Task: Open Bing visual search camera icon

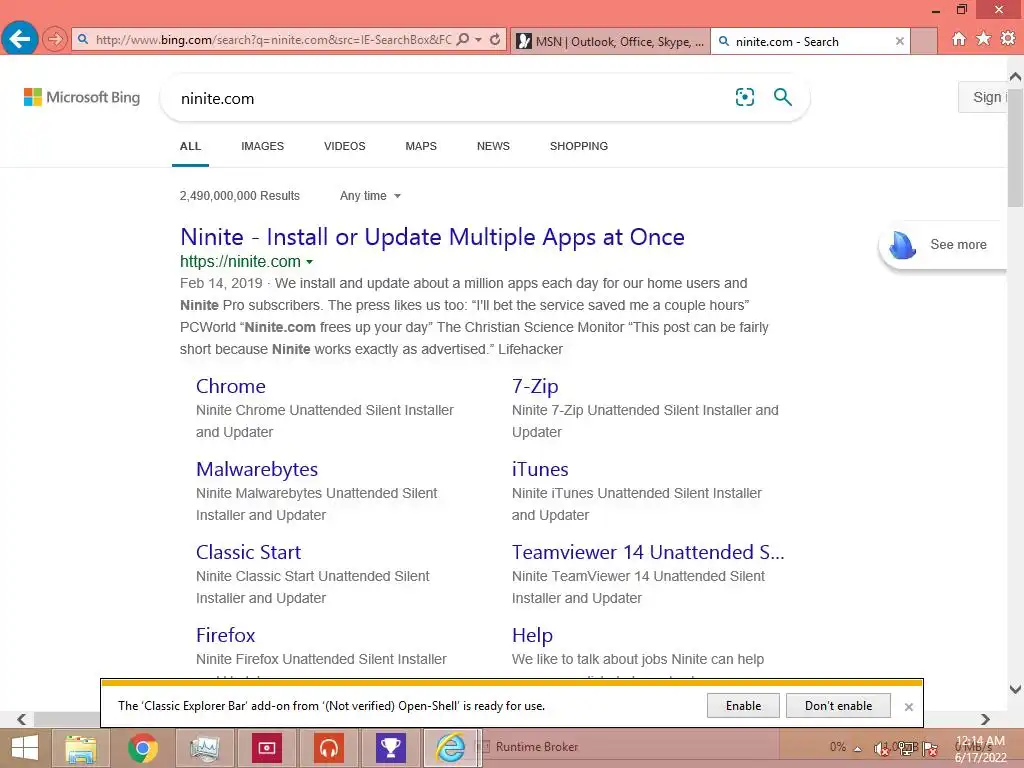Action: [744, 97]
